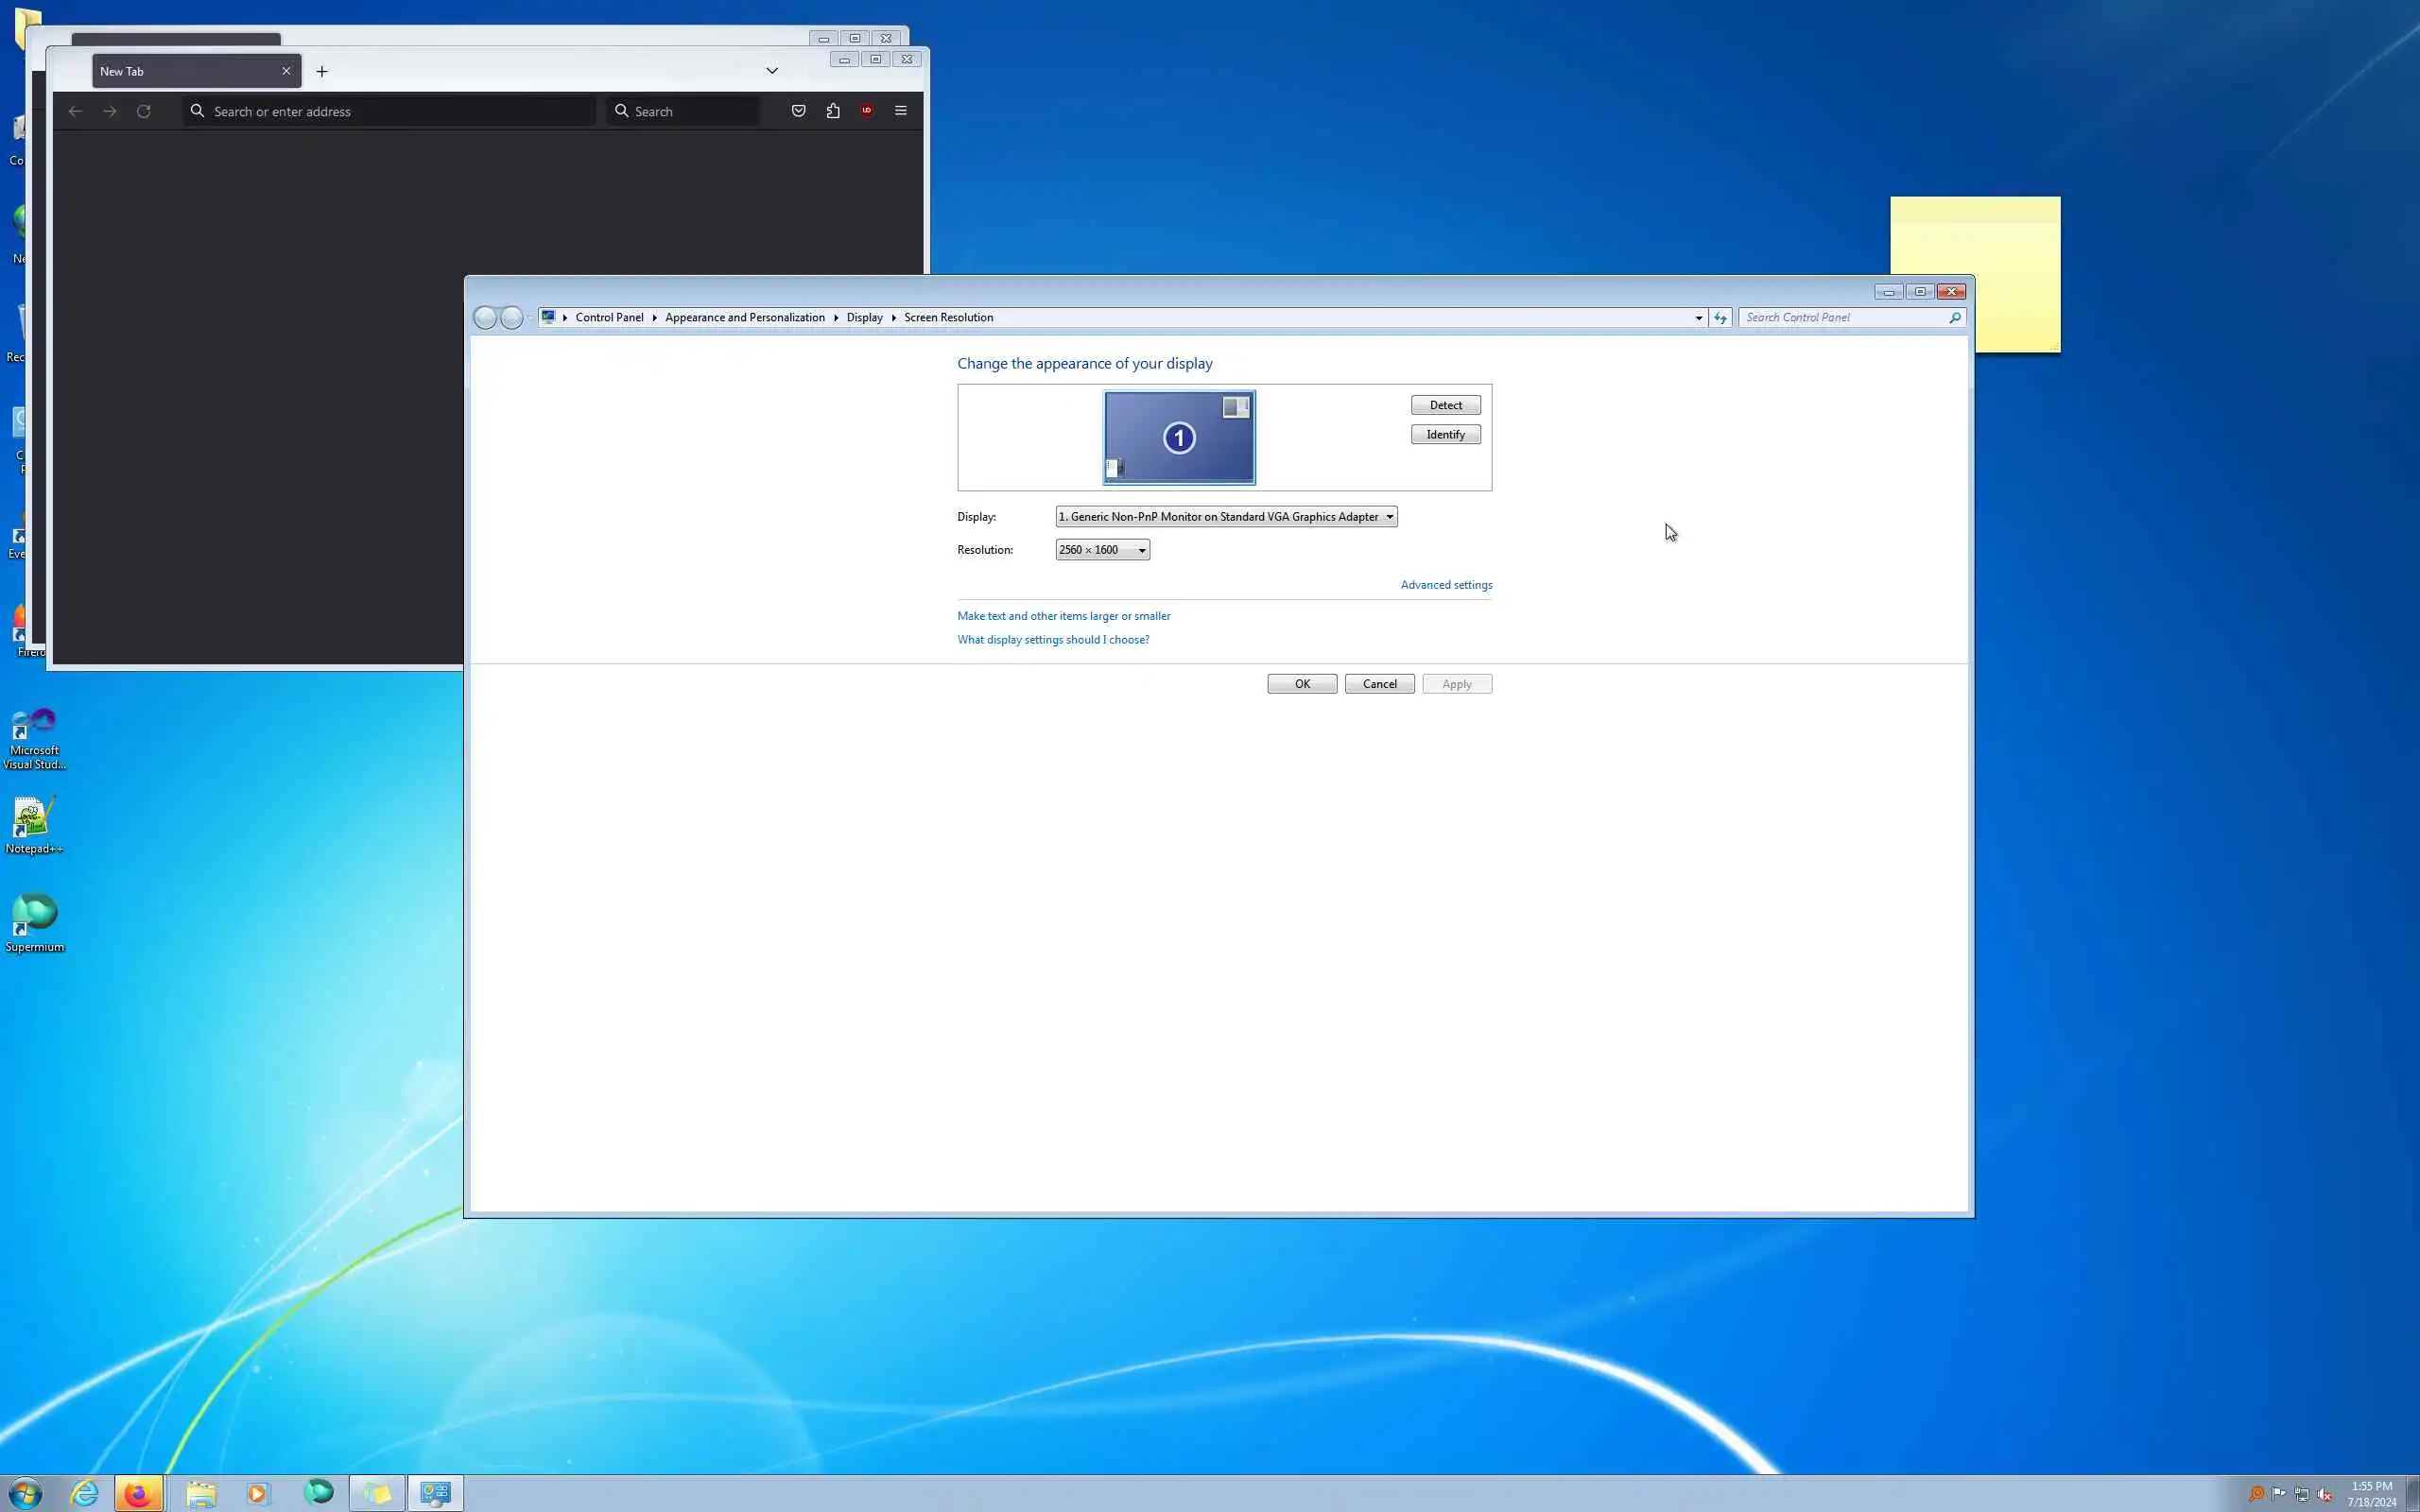List all tabs chevron in Firefox

[x=772, y=71]
